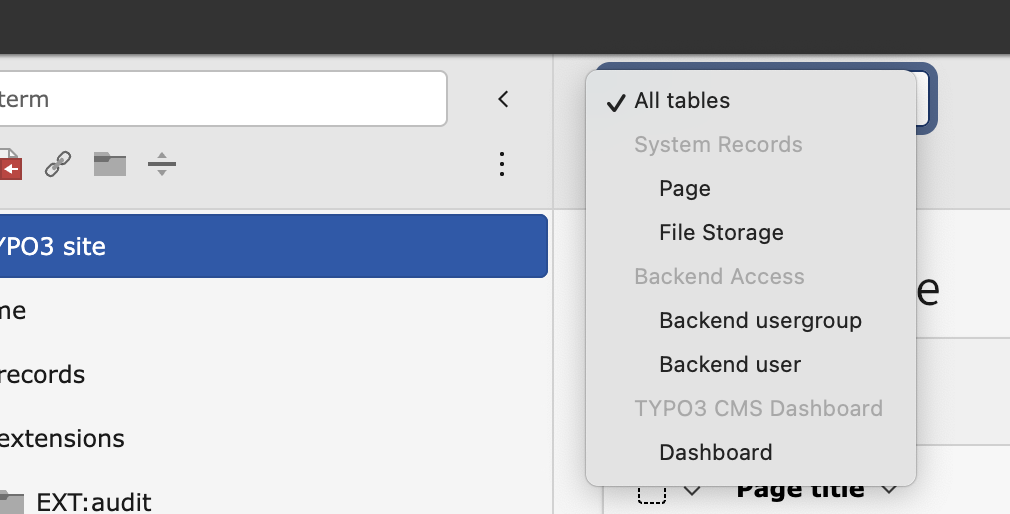Click the EXT:audit folder icon
The width and height of the screenshot is (1010, 514).
tap(10, 499)
